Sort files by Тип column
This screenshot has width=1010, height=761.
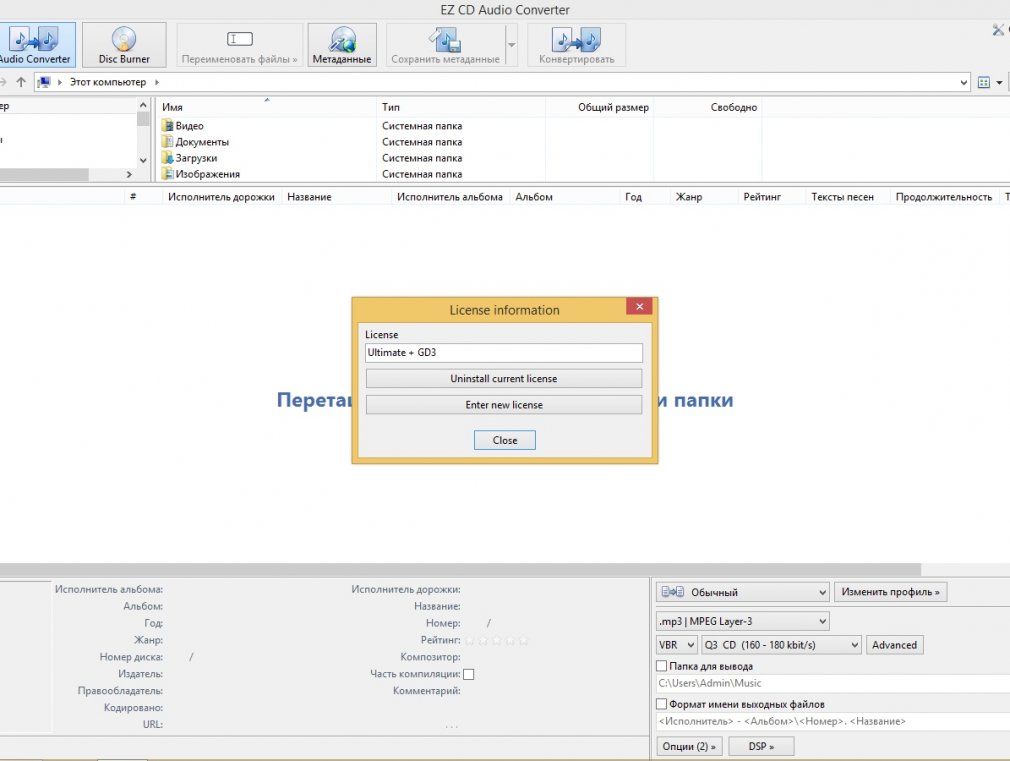[x=461, y=107]
